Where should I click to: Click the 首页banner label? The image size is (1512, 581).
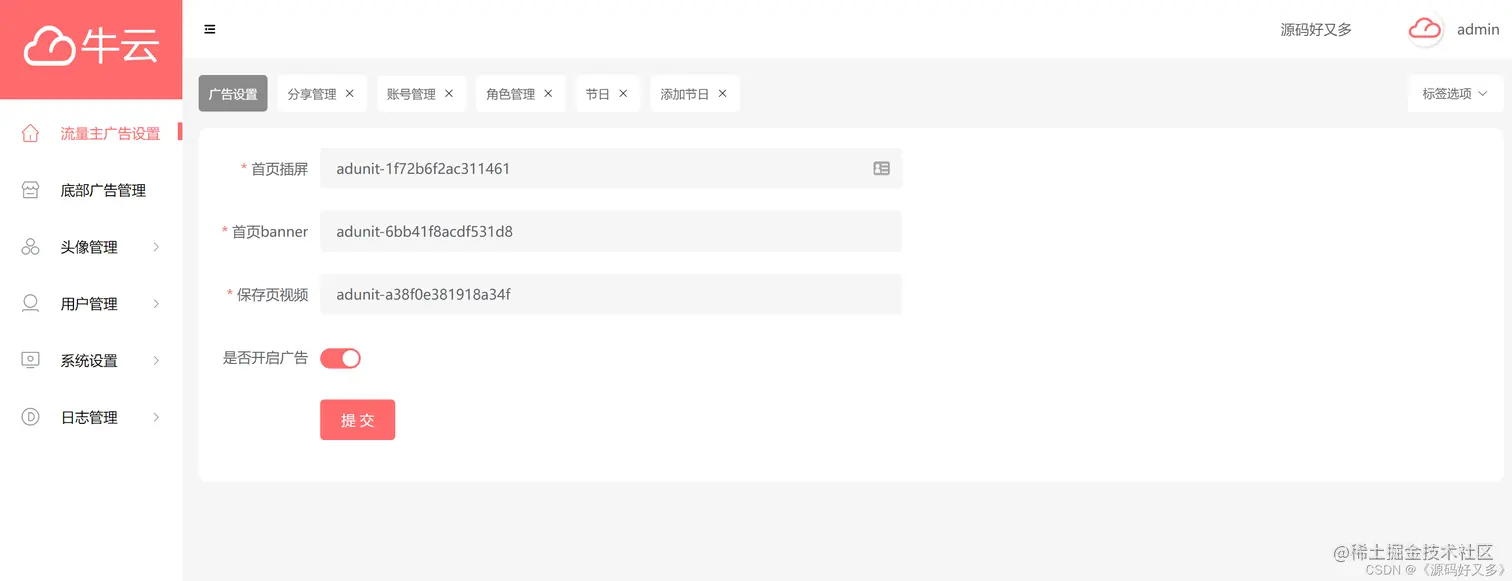click(x=270, y=231)
